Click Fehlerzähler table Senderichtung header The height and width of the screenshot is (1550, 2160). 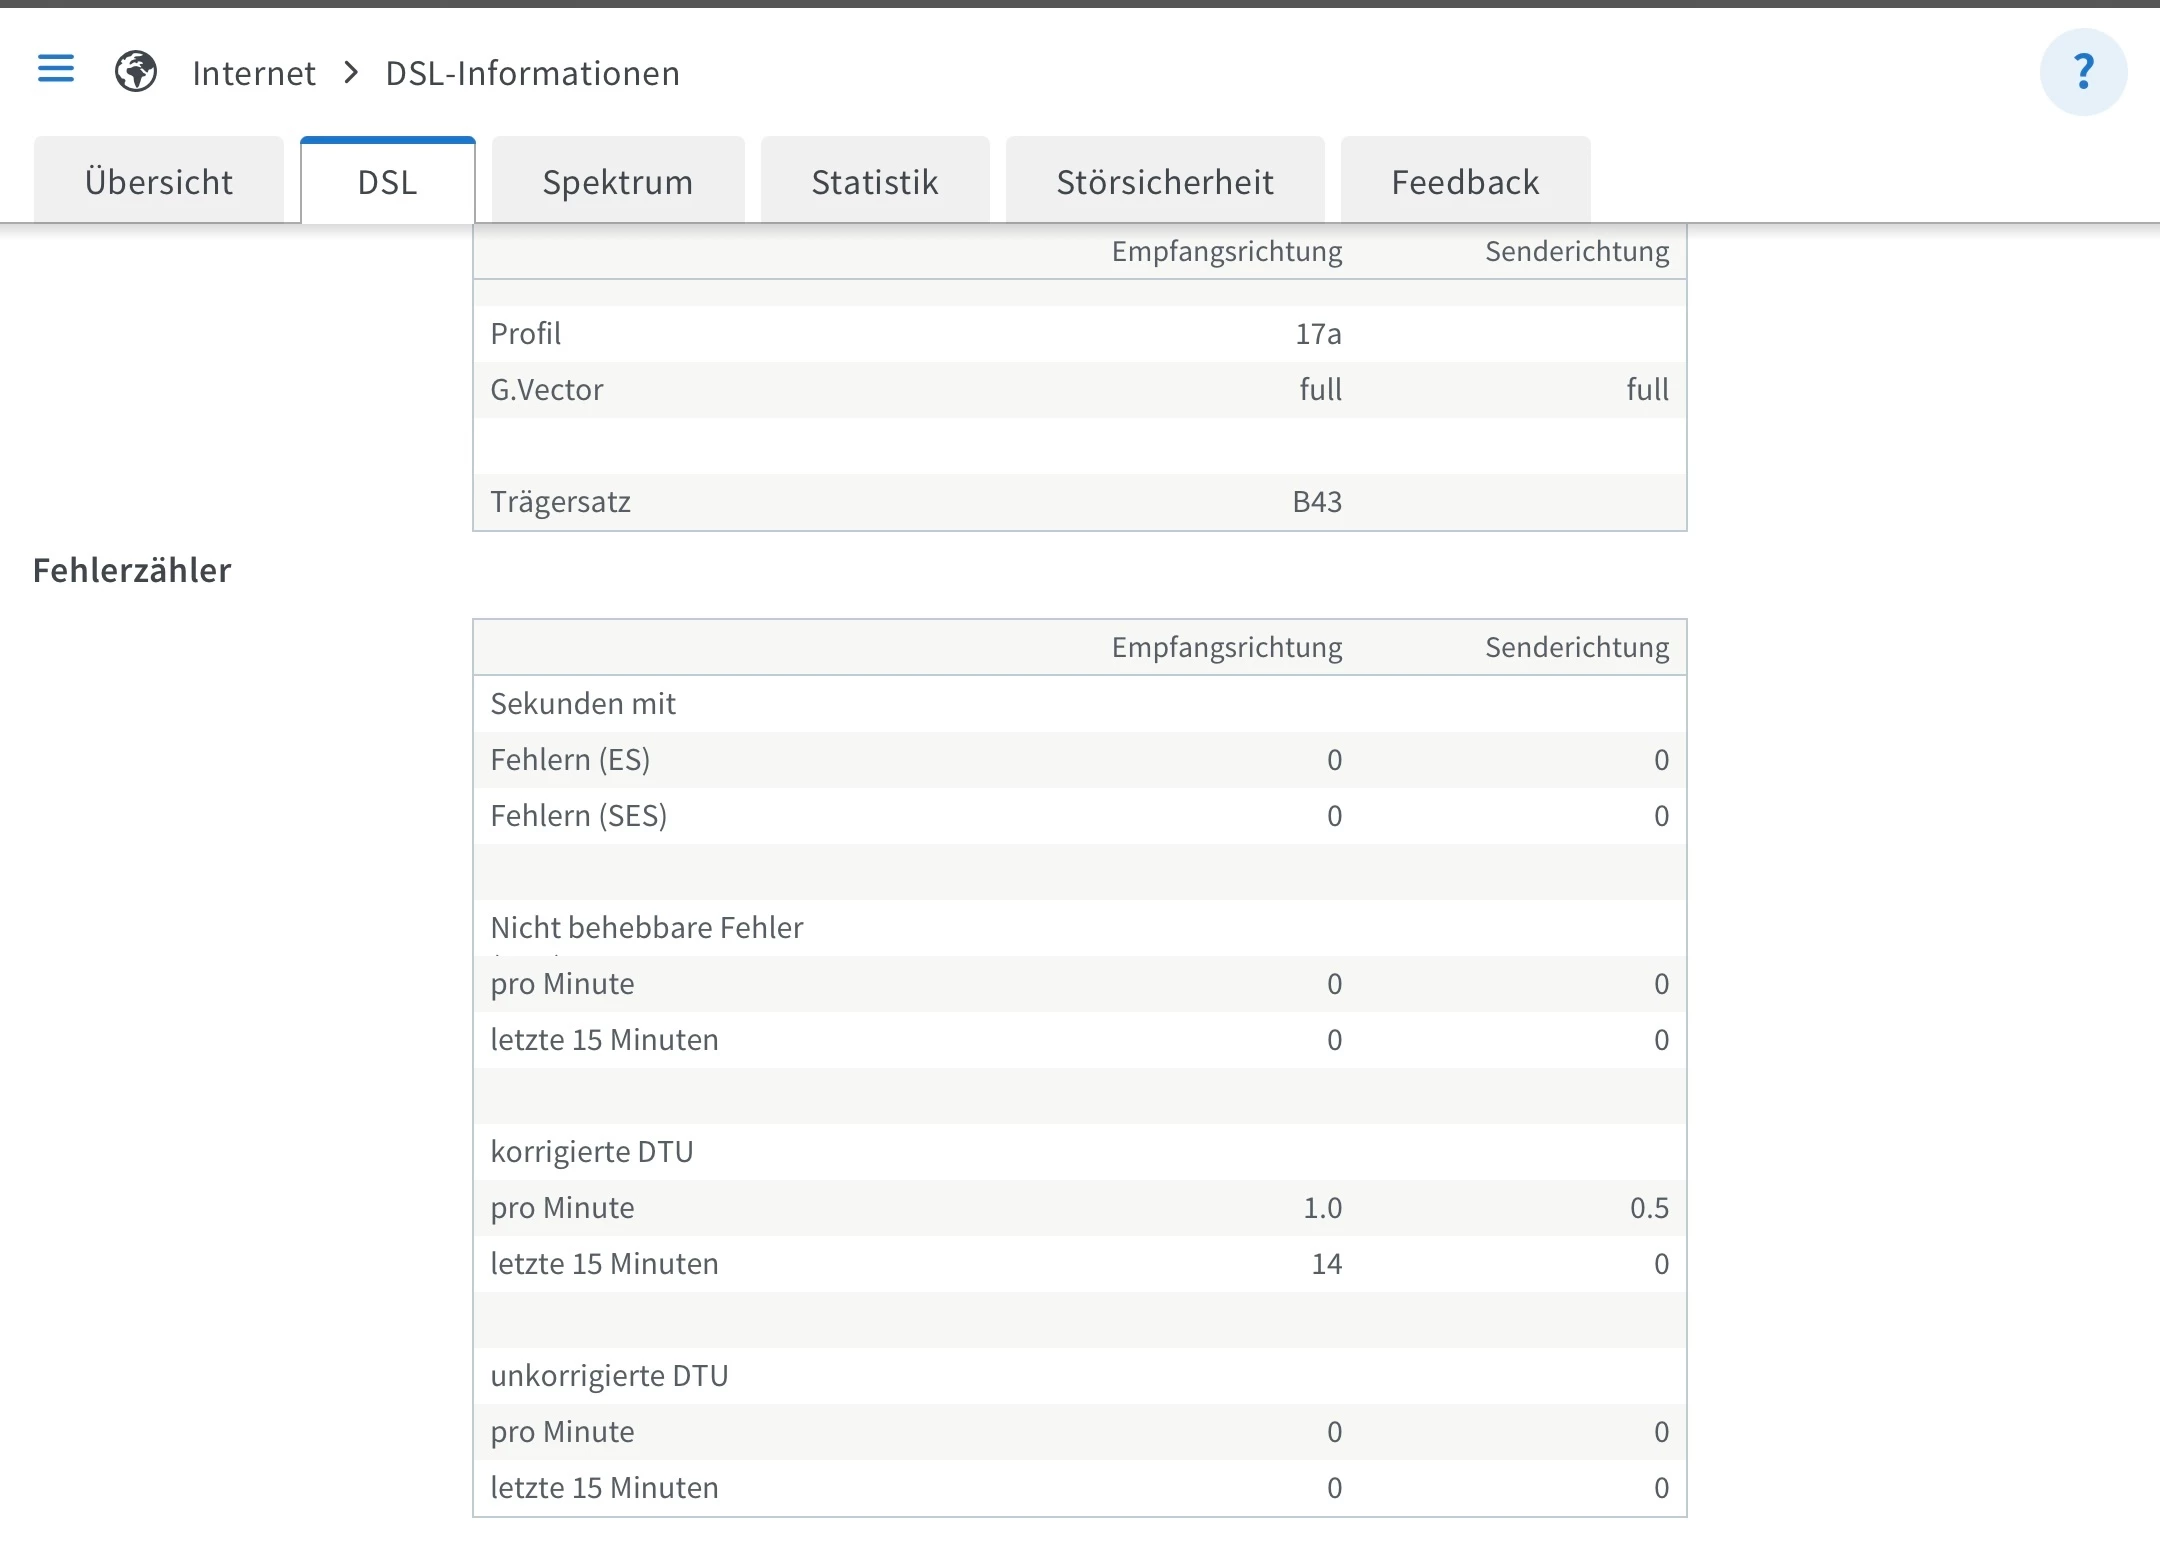point(1577,648)
